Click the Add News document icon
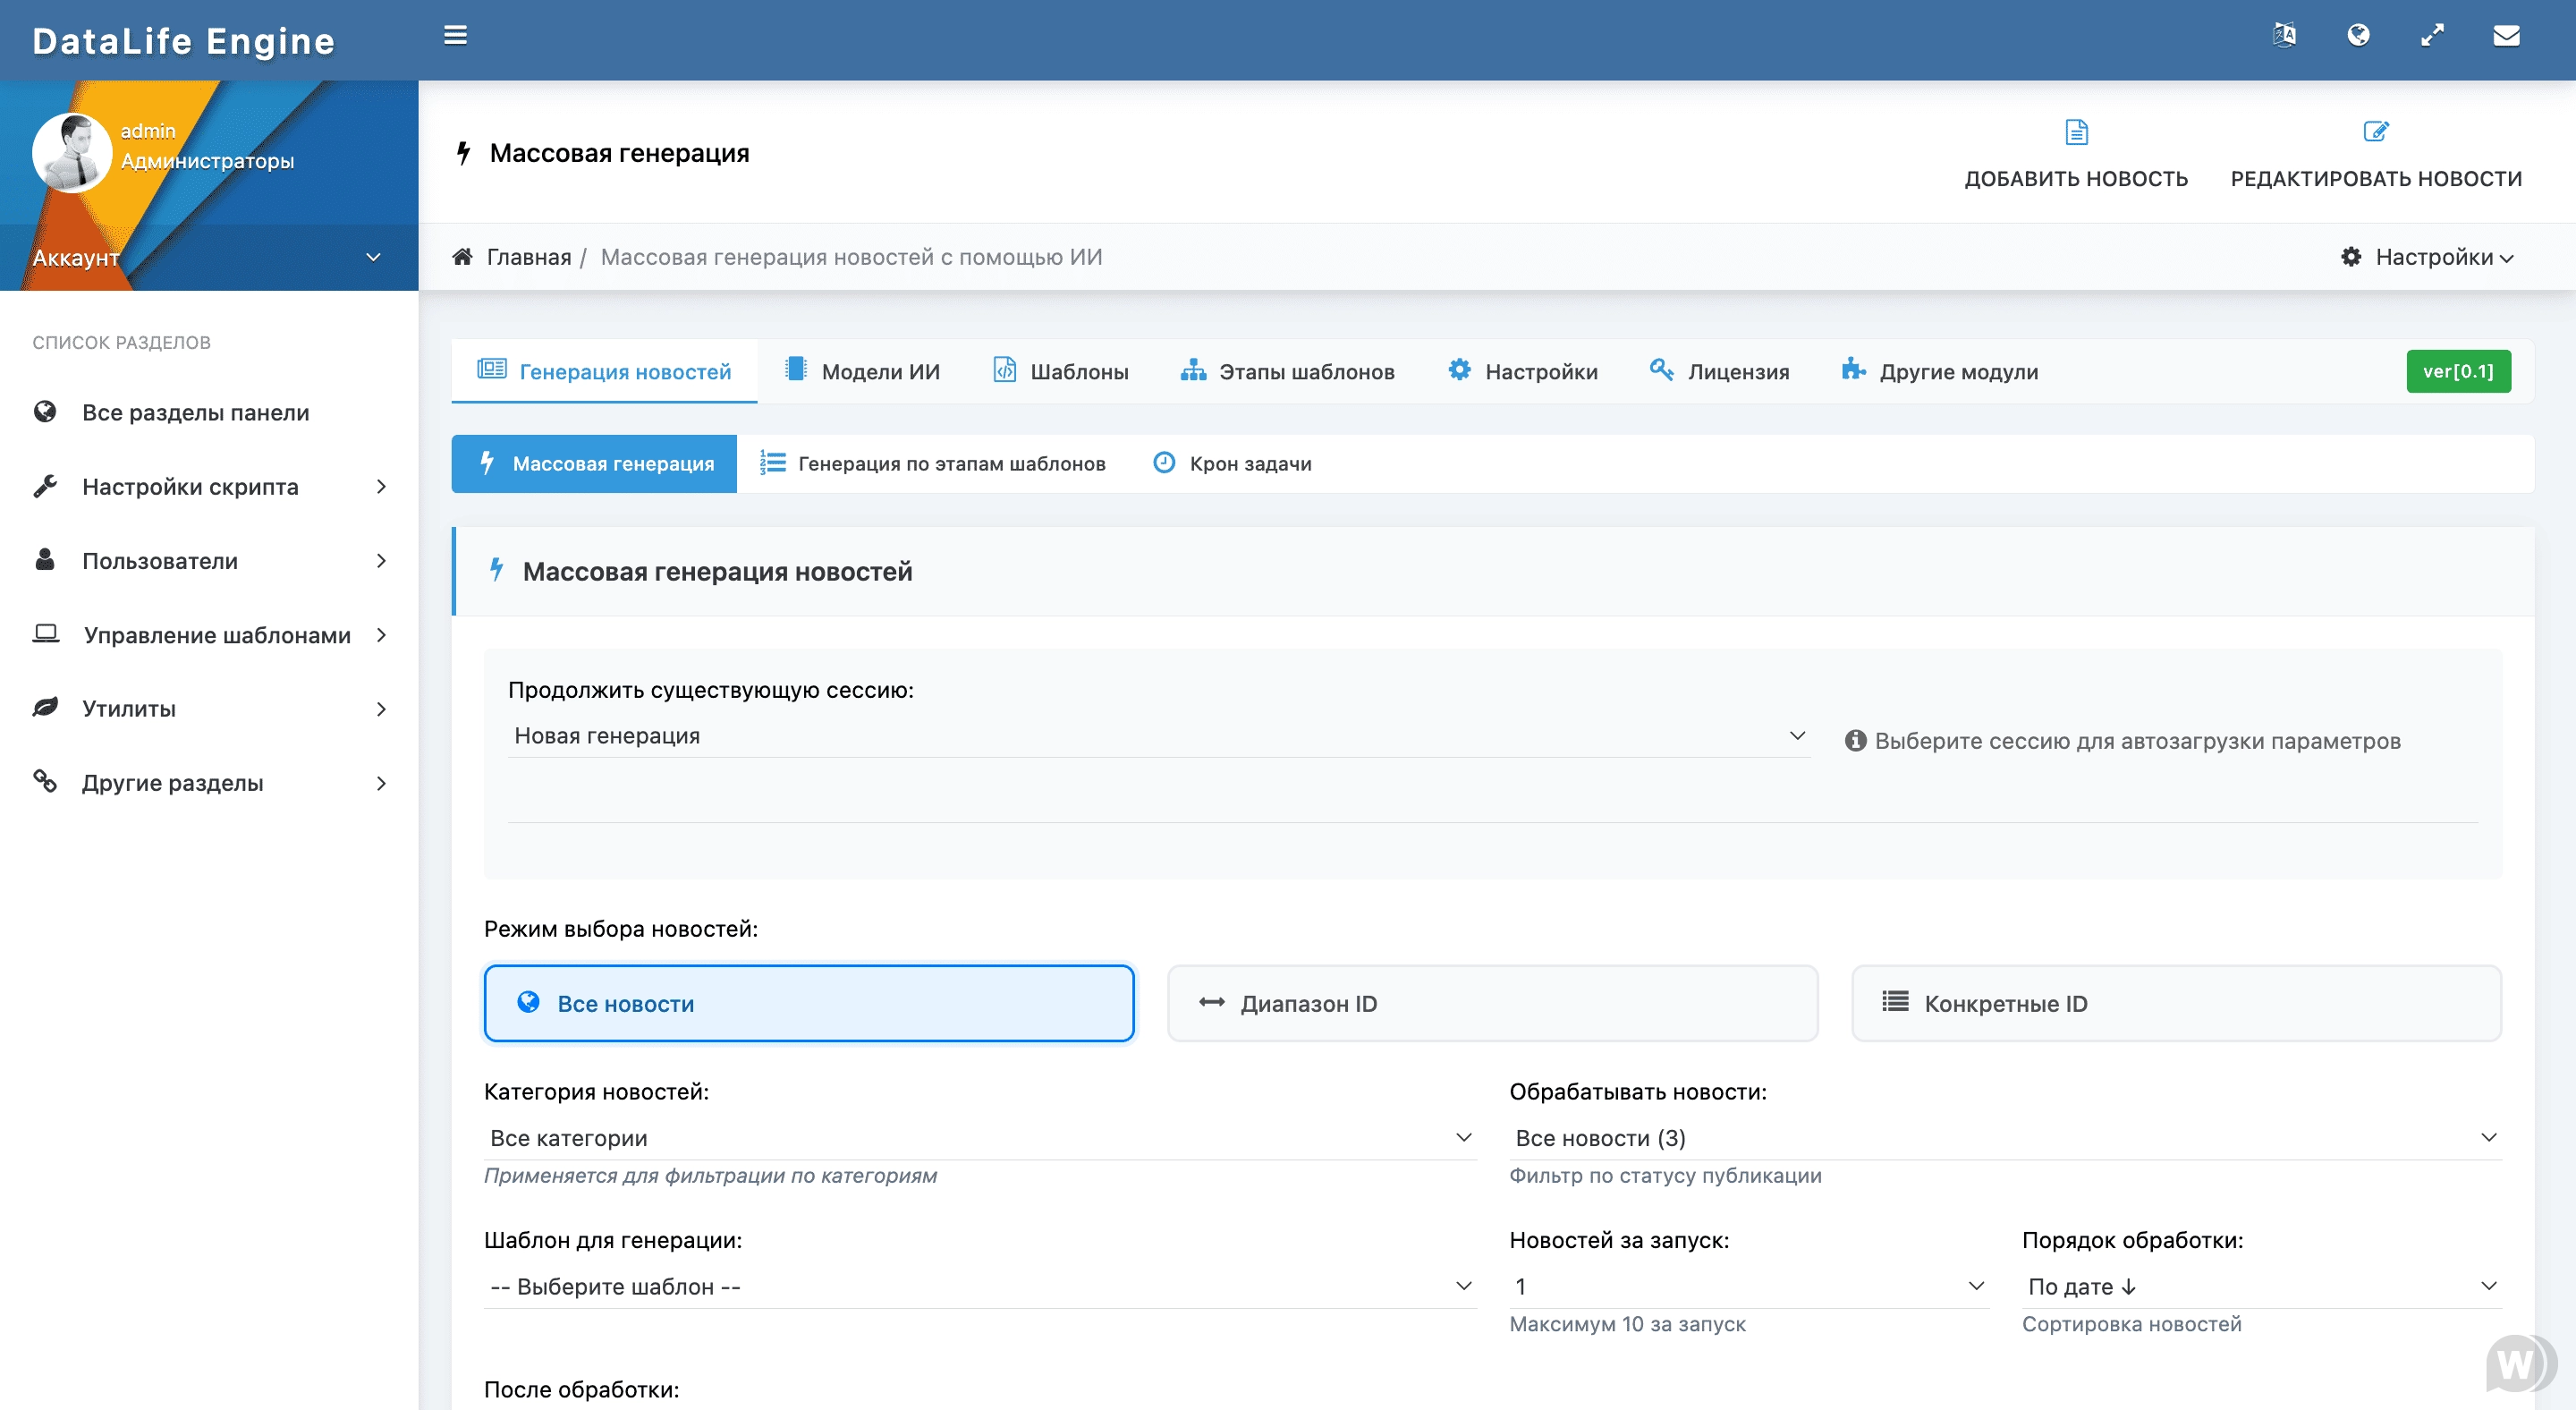 tap(2076, 132)
